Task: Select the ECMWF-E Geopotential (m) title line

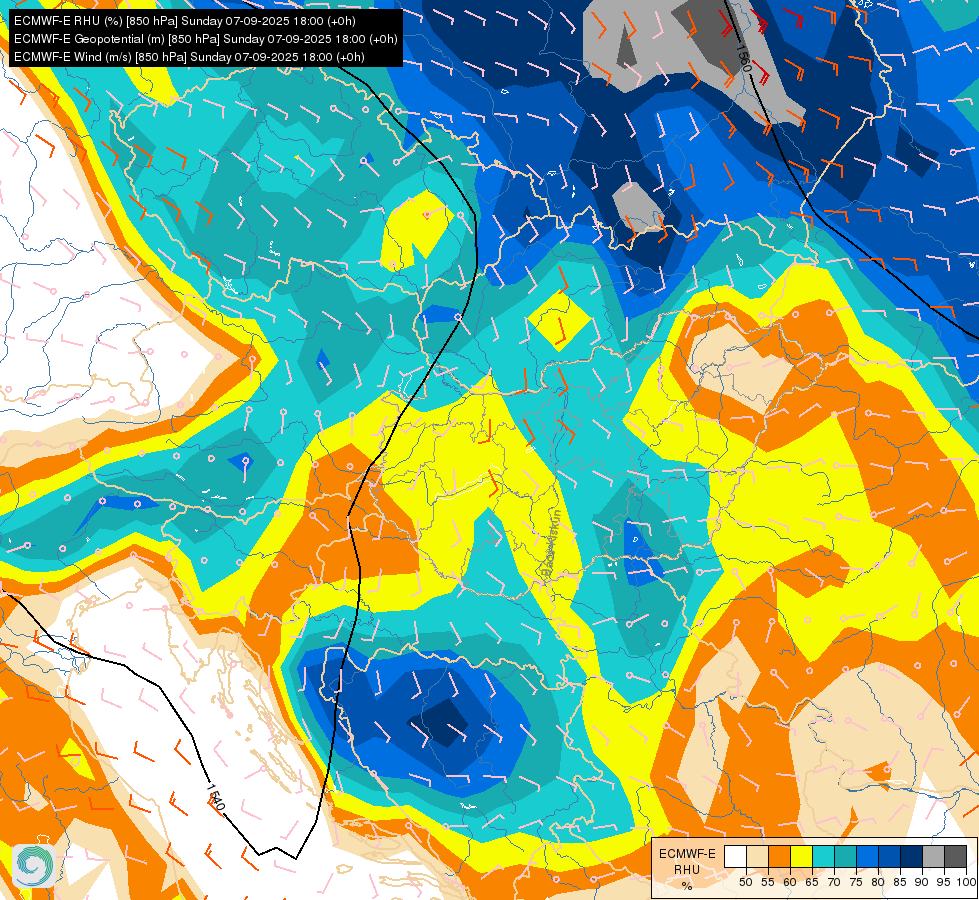Action: tap(205, 39)
